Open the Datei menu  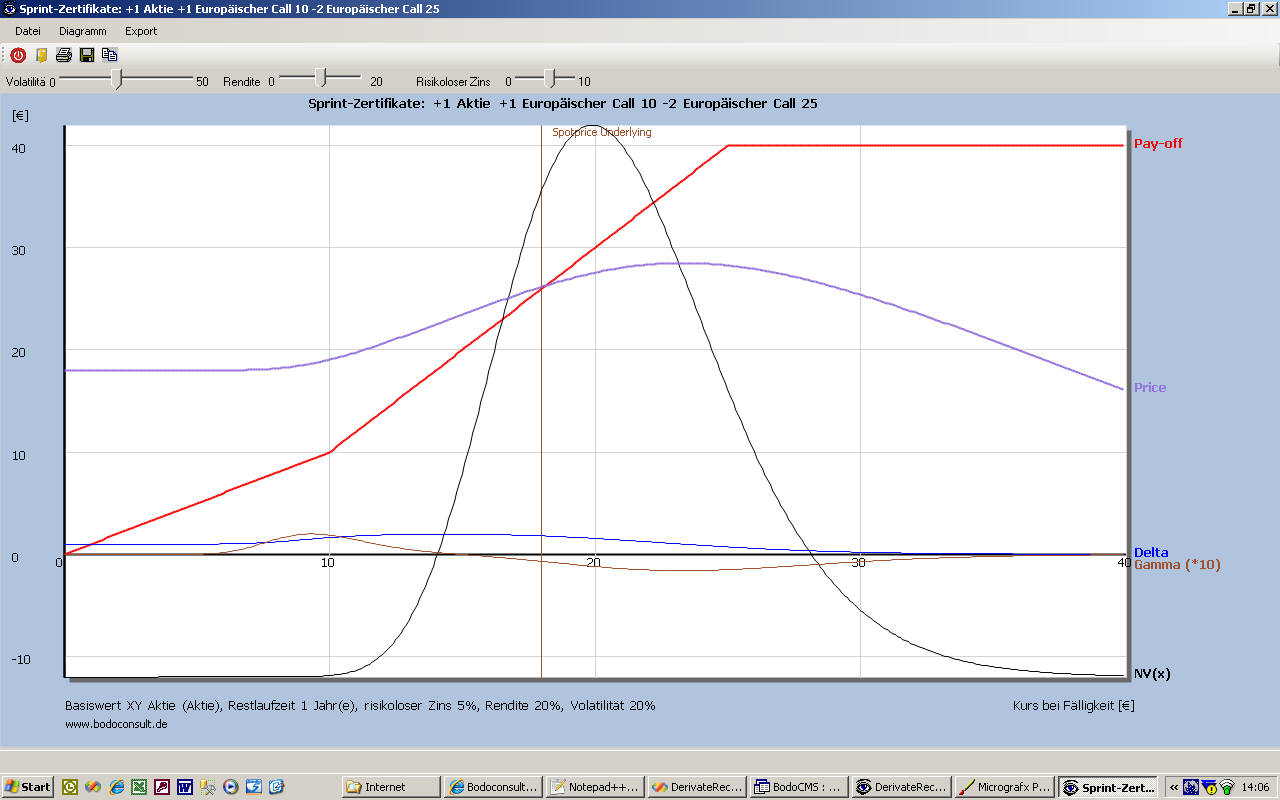[x=28, y=31]
